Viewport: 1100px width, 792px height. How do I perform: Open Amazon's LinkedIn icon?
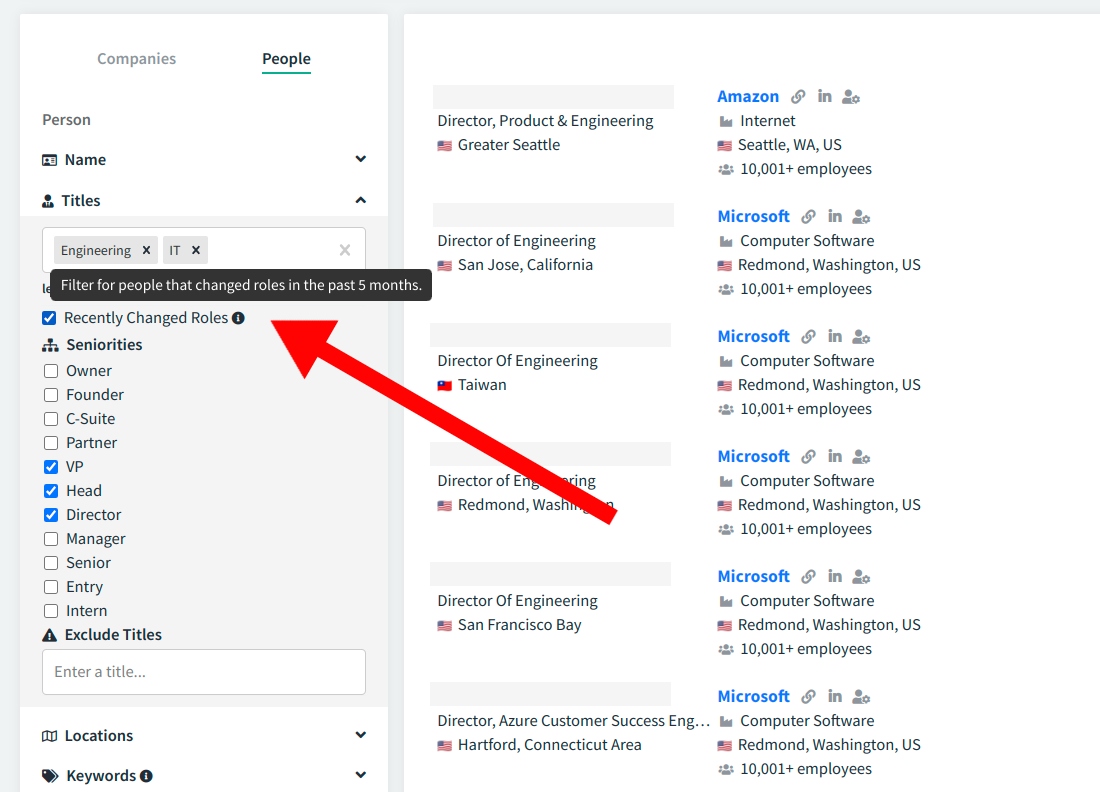pyautogui.click(x=824, y=96)
